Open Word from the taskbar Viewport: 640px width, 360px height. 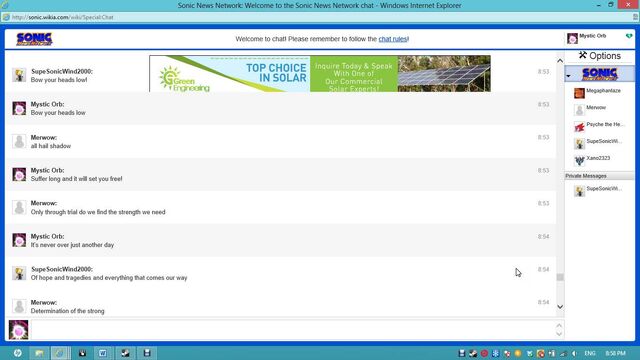coord(102,353)
